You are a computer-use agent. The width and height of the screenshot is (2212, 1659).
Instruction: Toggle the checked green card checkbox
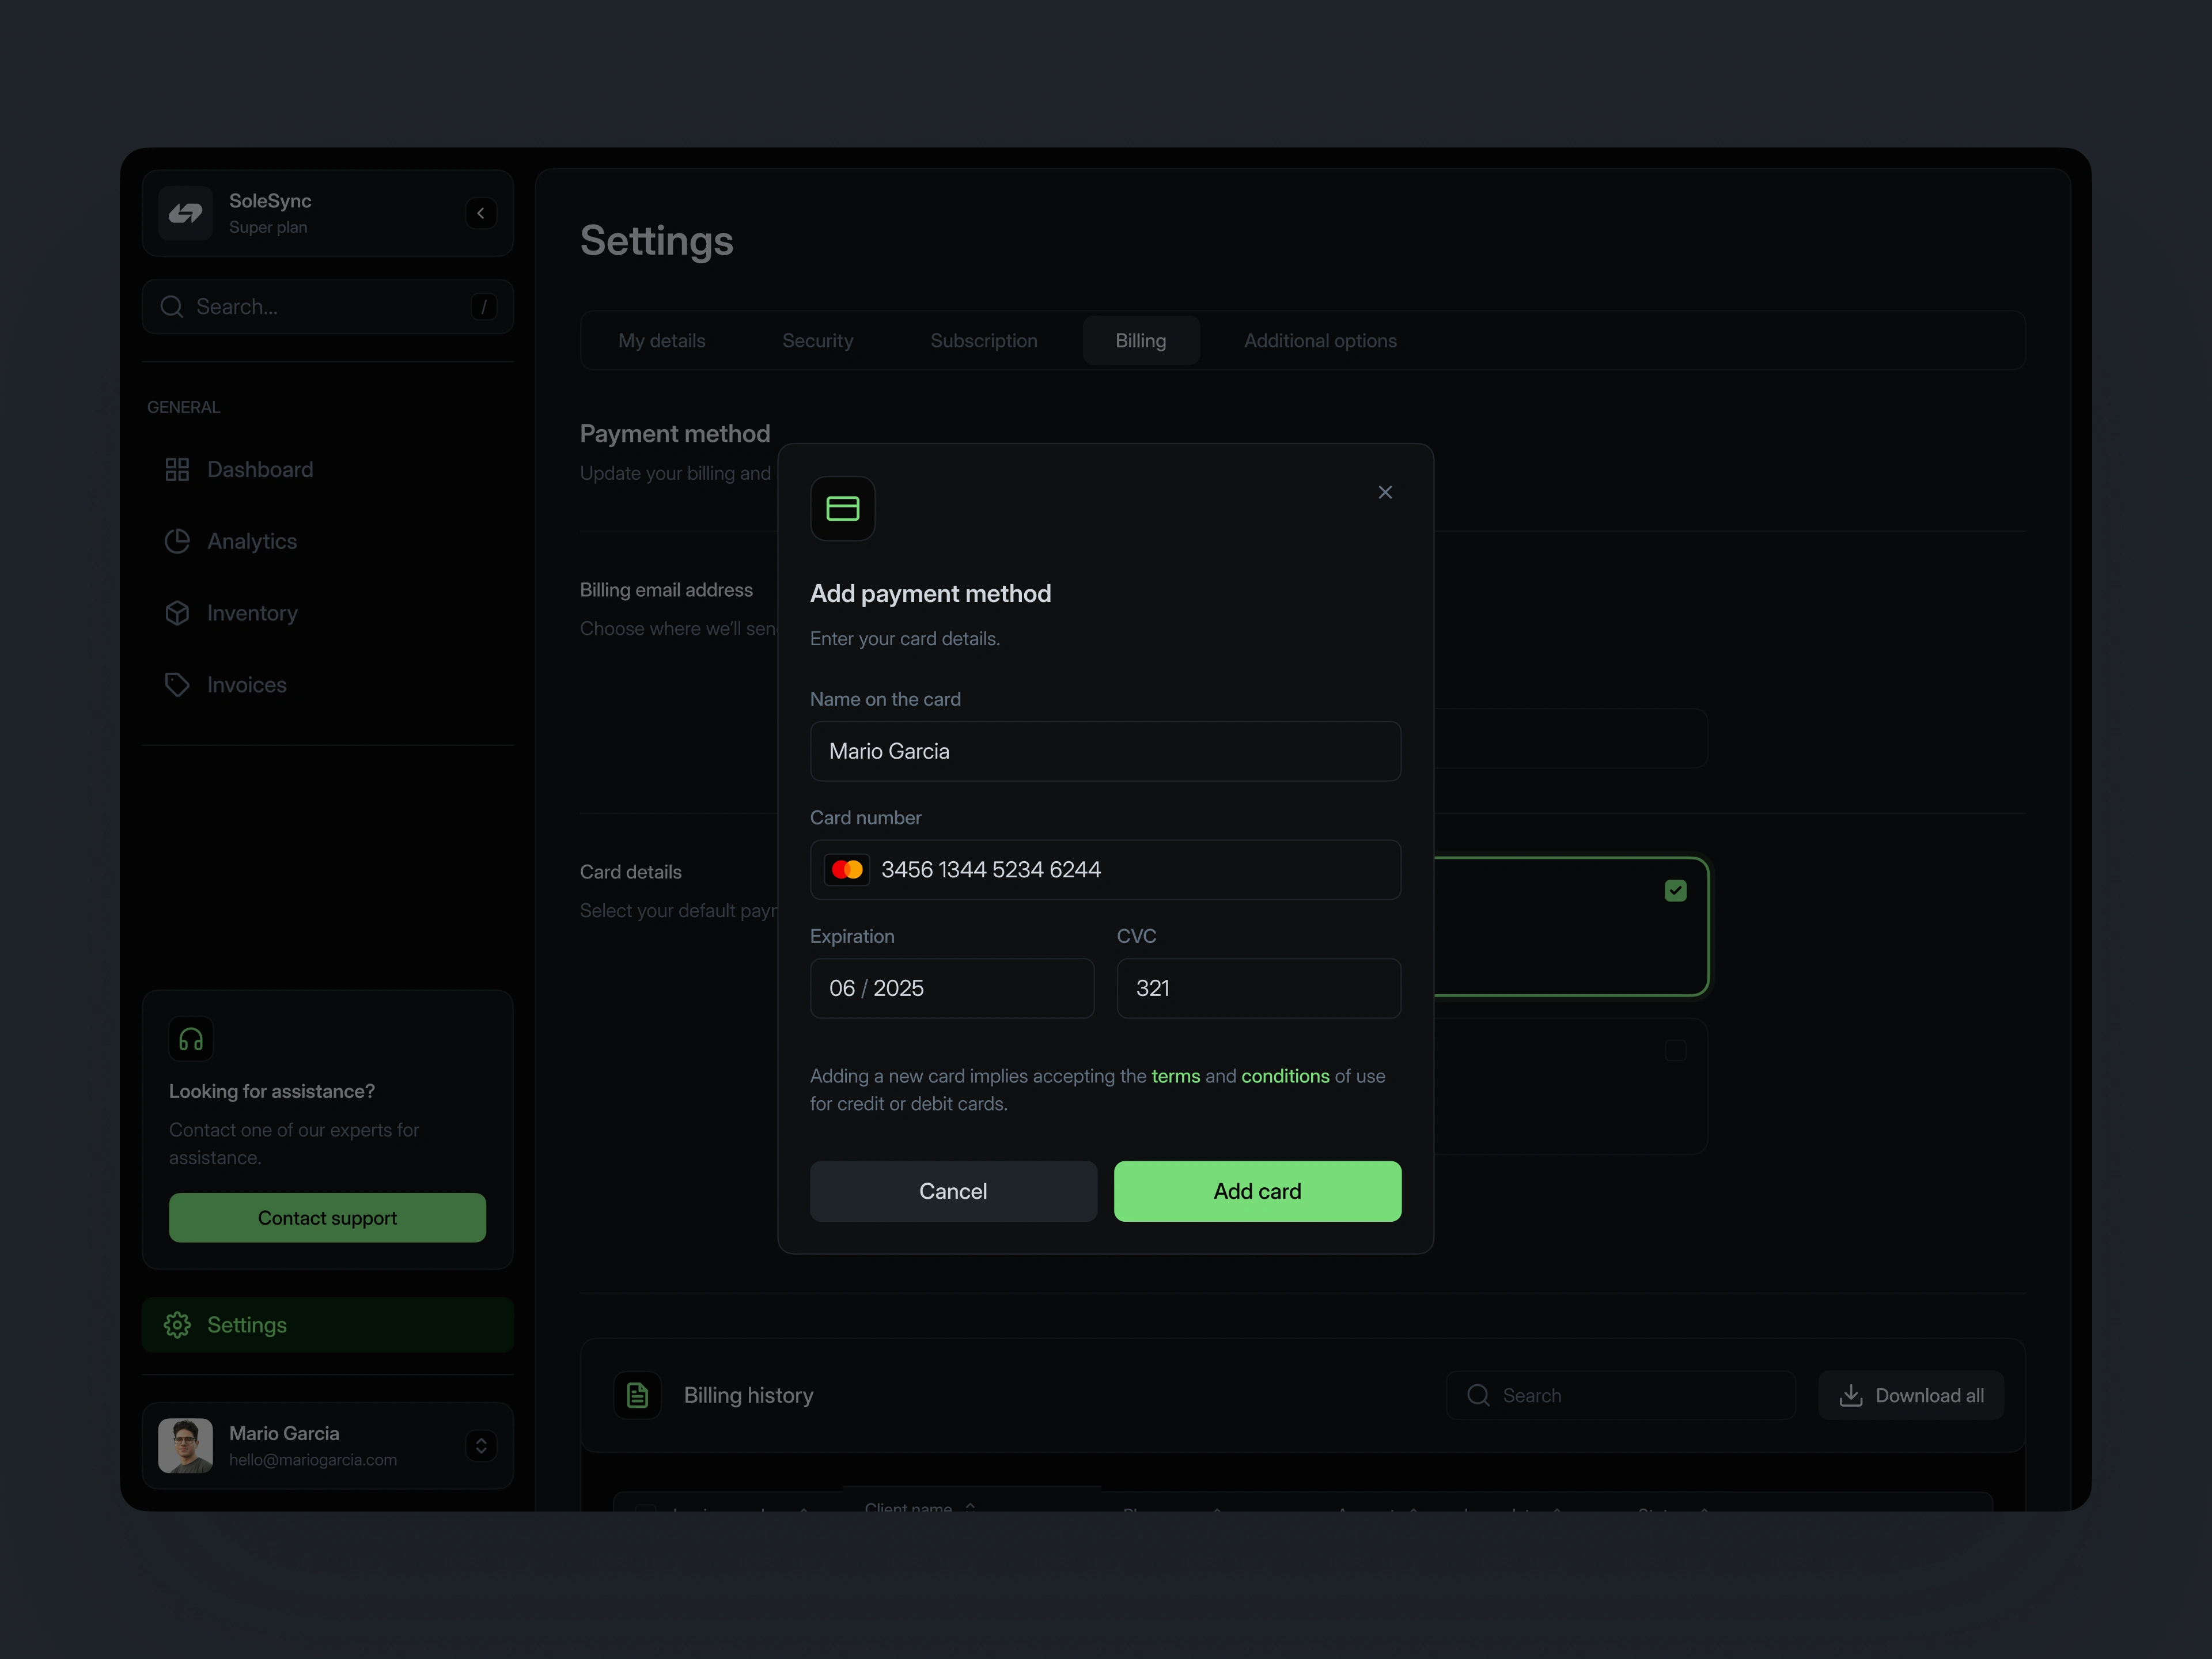click(1675, 891)
